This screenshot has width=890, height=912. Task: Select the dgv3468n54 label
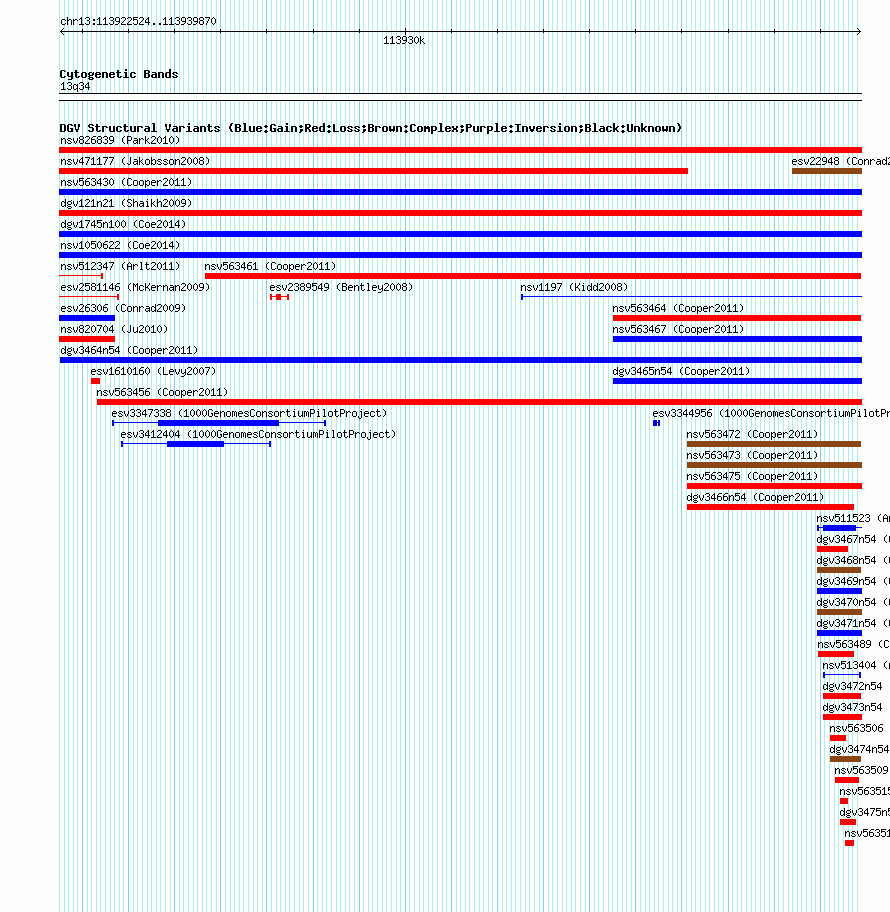pos(853,559)
